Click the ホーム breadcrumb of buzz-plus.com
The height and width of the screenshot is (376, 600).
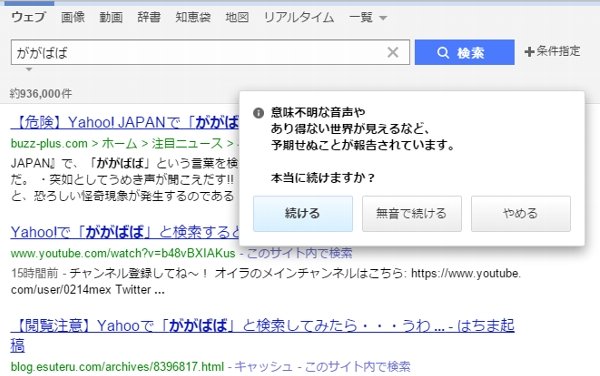point(119,143)
